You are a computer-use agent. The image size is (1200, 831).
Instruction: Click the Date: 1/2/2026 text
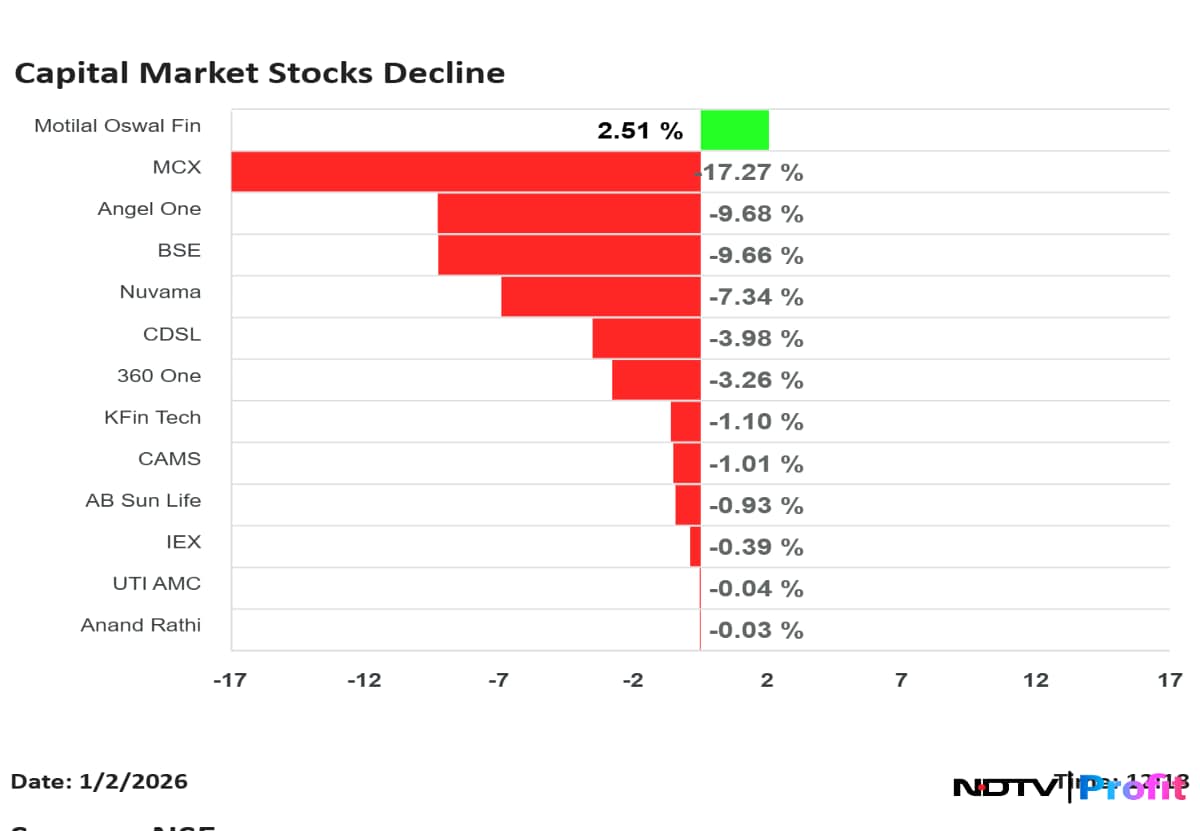click(x=99, y=782)
